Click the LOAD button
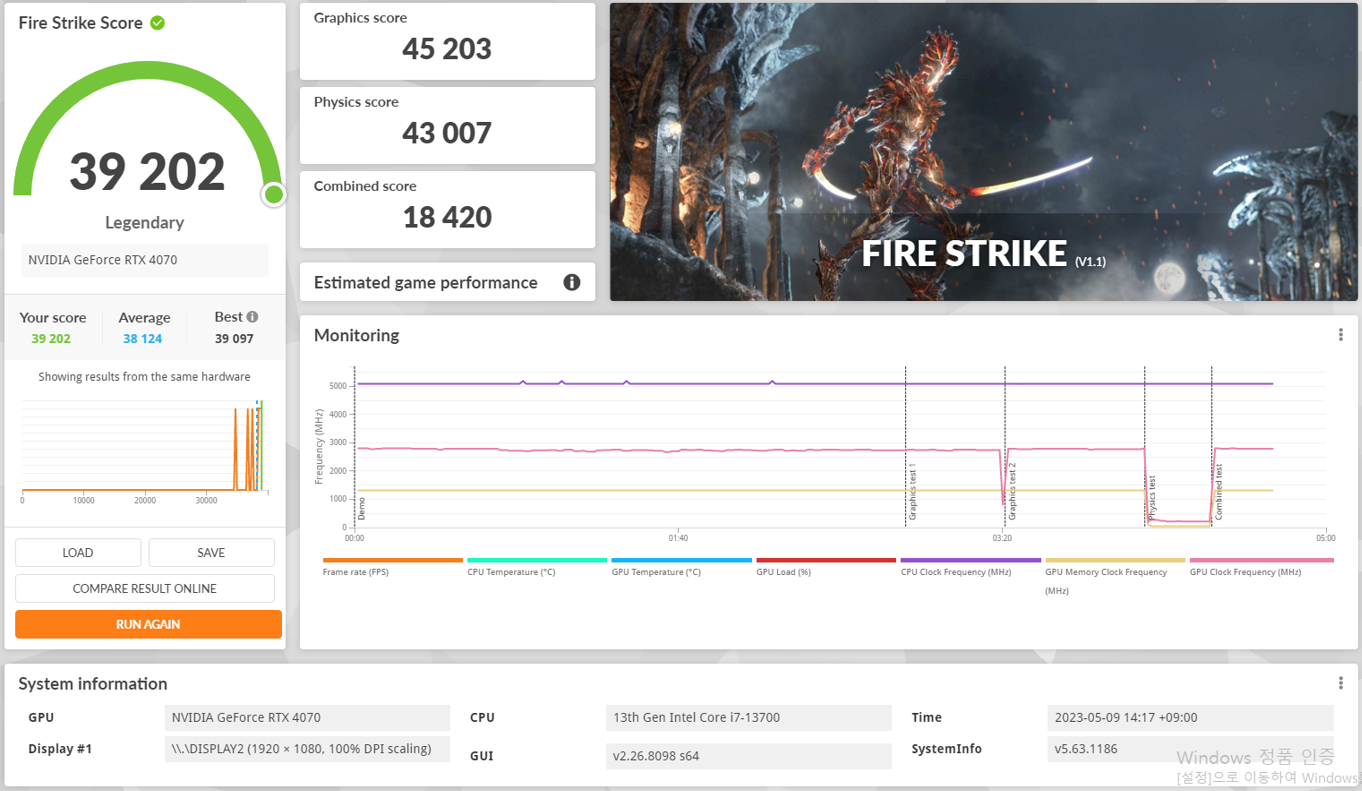This screenshot has width=1362, height=791. click(x=78, y=552)
